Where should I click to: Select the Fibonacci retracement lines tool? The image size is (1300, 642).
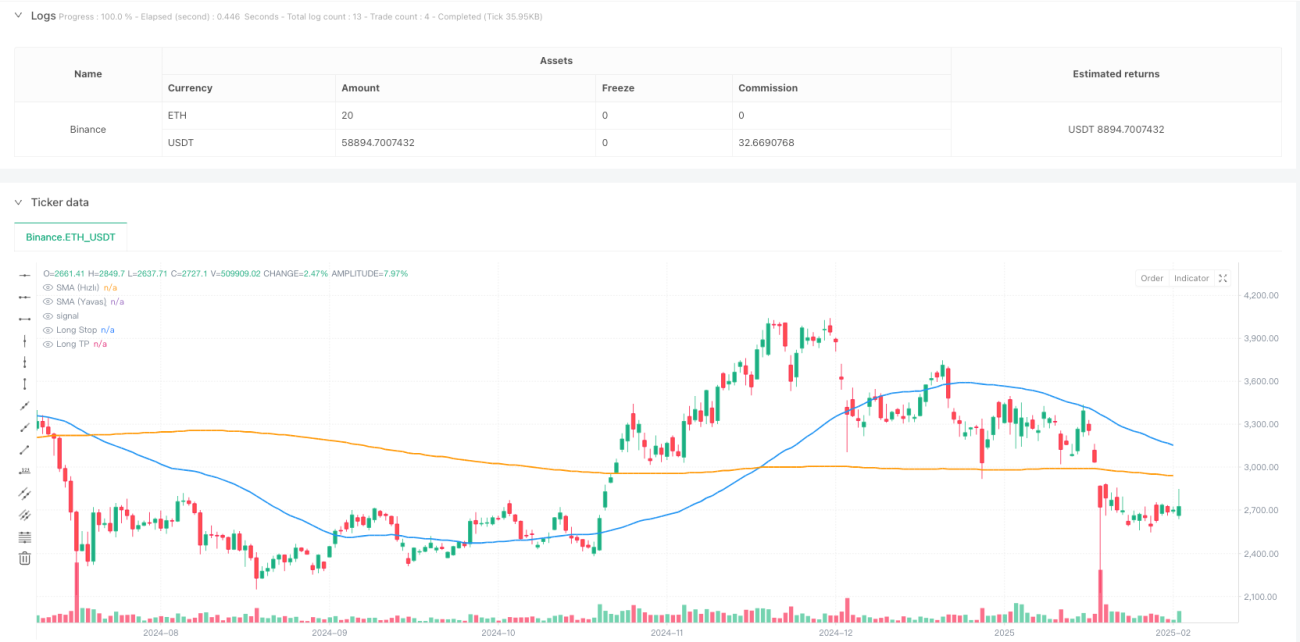pos(25,537)
